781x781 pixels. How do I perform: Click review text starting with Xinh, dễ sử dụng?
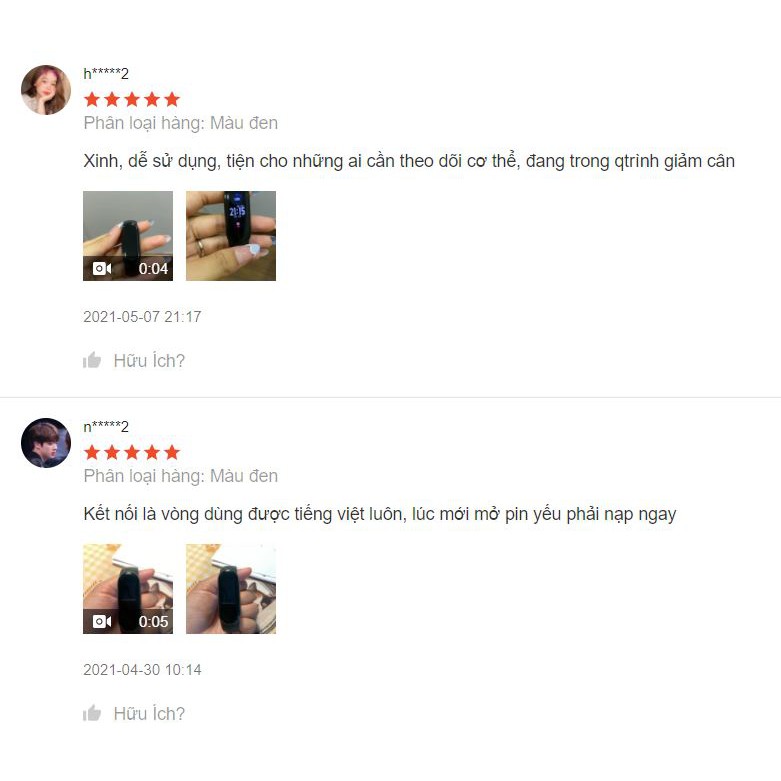(x=409, y=161)
